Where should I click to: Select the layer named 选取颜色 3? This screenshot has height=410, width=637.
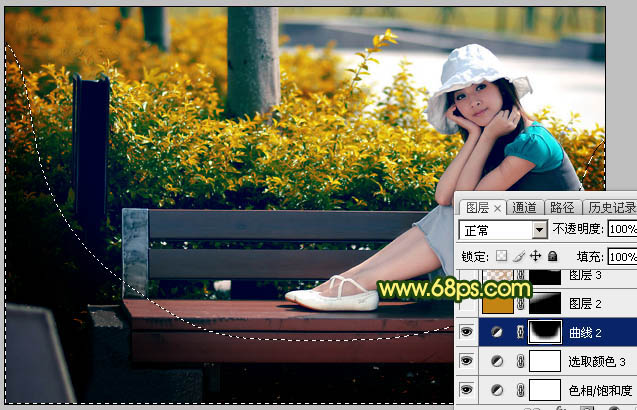pos(596,361)
